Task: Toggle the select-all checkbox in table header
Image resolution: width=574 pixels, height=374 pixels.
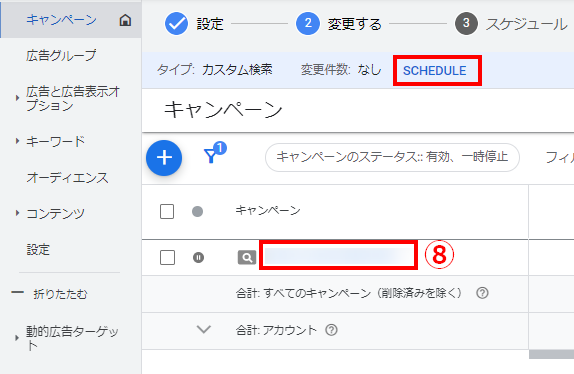Action: [167, 212]
